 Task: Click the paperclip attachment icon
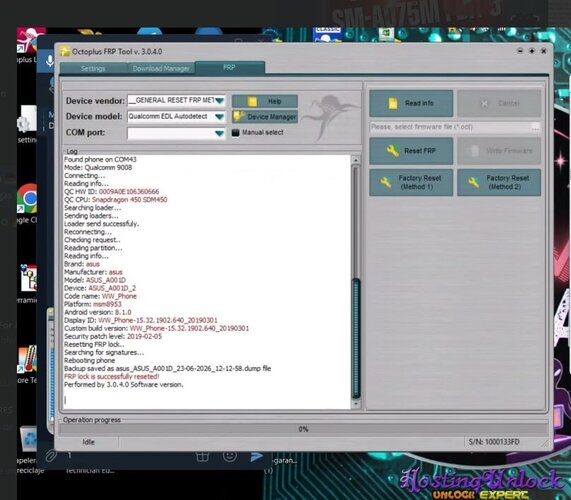(51, 456)
